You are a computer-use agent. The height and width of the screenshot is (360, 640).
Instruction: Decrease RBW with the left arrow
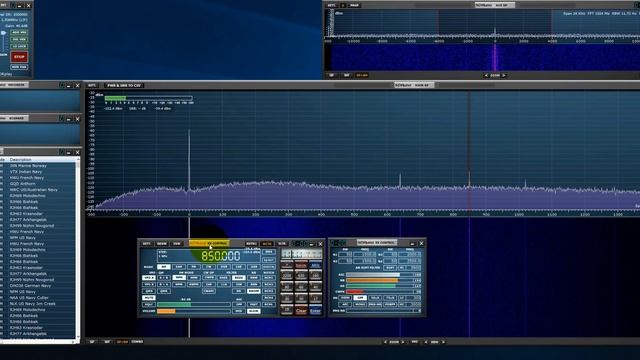tap(426, 342)
